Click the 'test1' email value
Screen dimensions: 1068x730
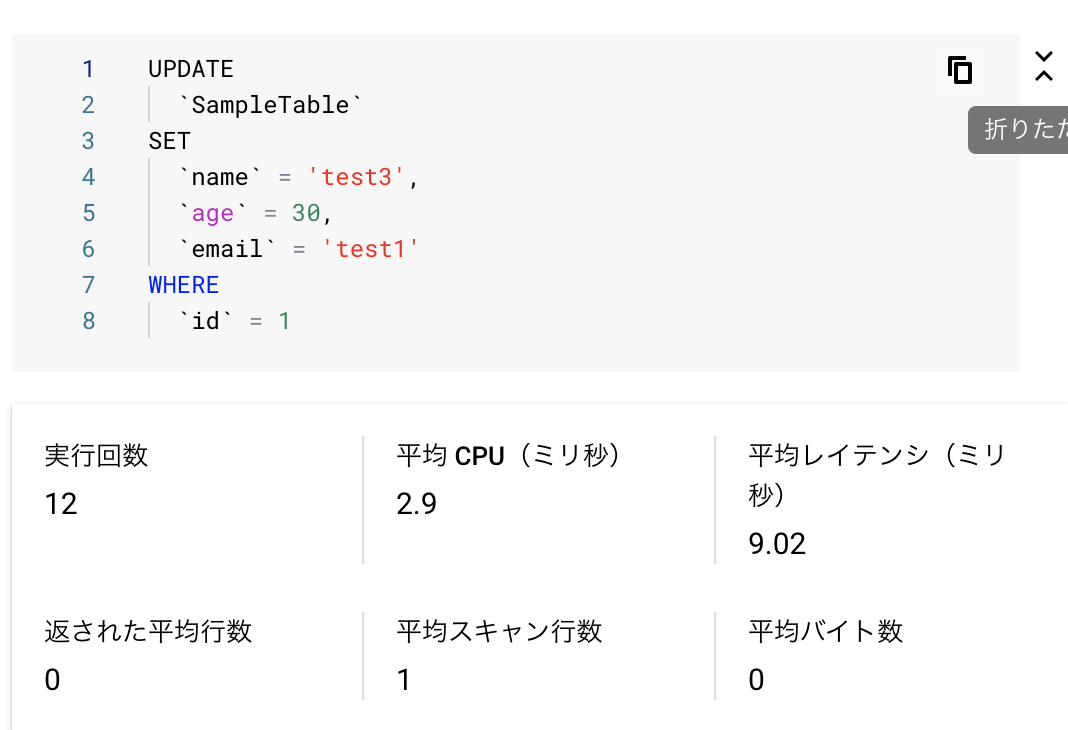point(370,249)
